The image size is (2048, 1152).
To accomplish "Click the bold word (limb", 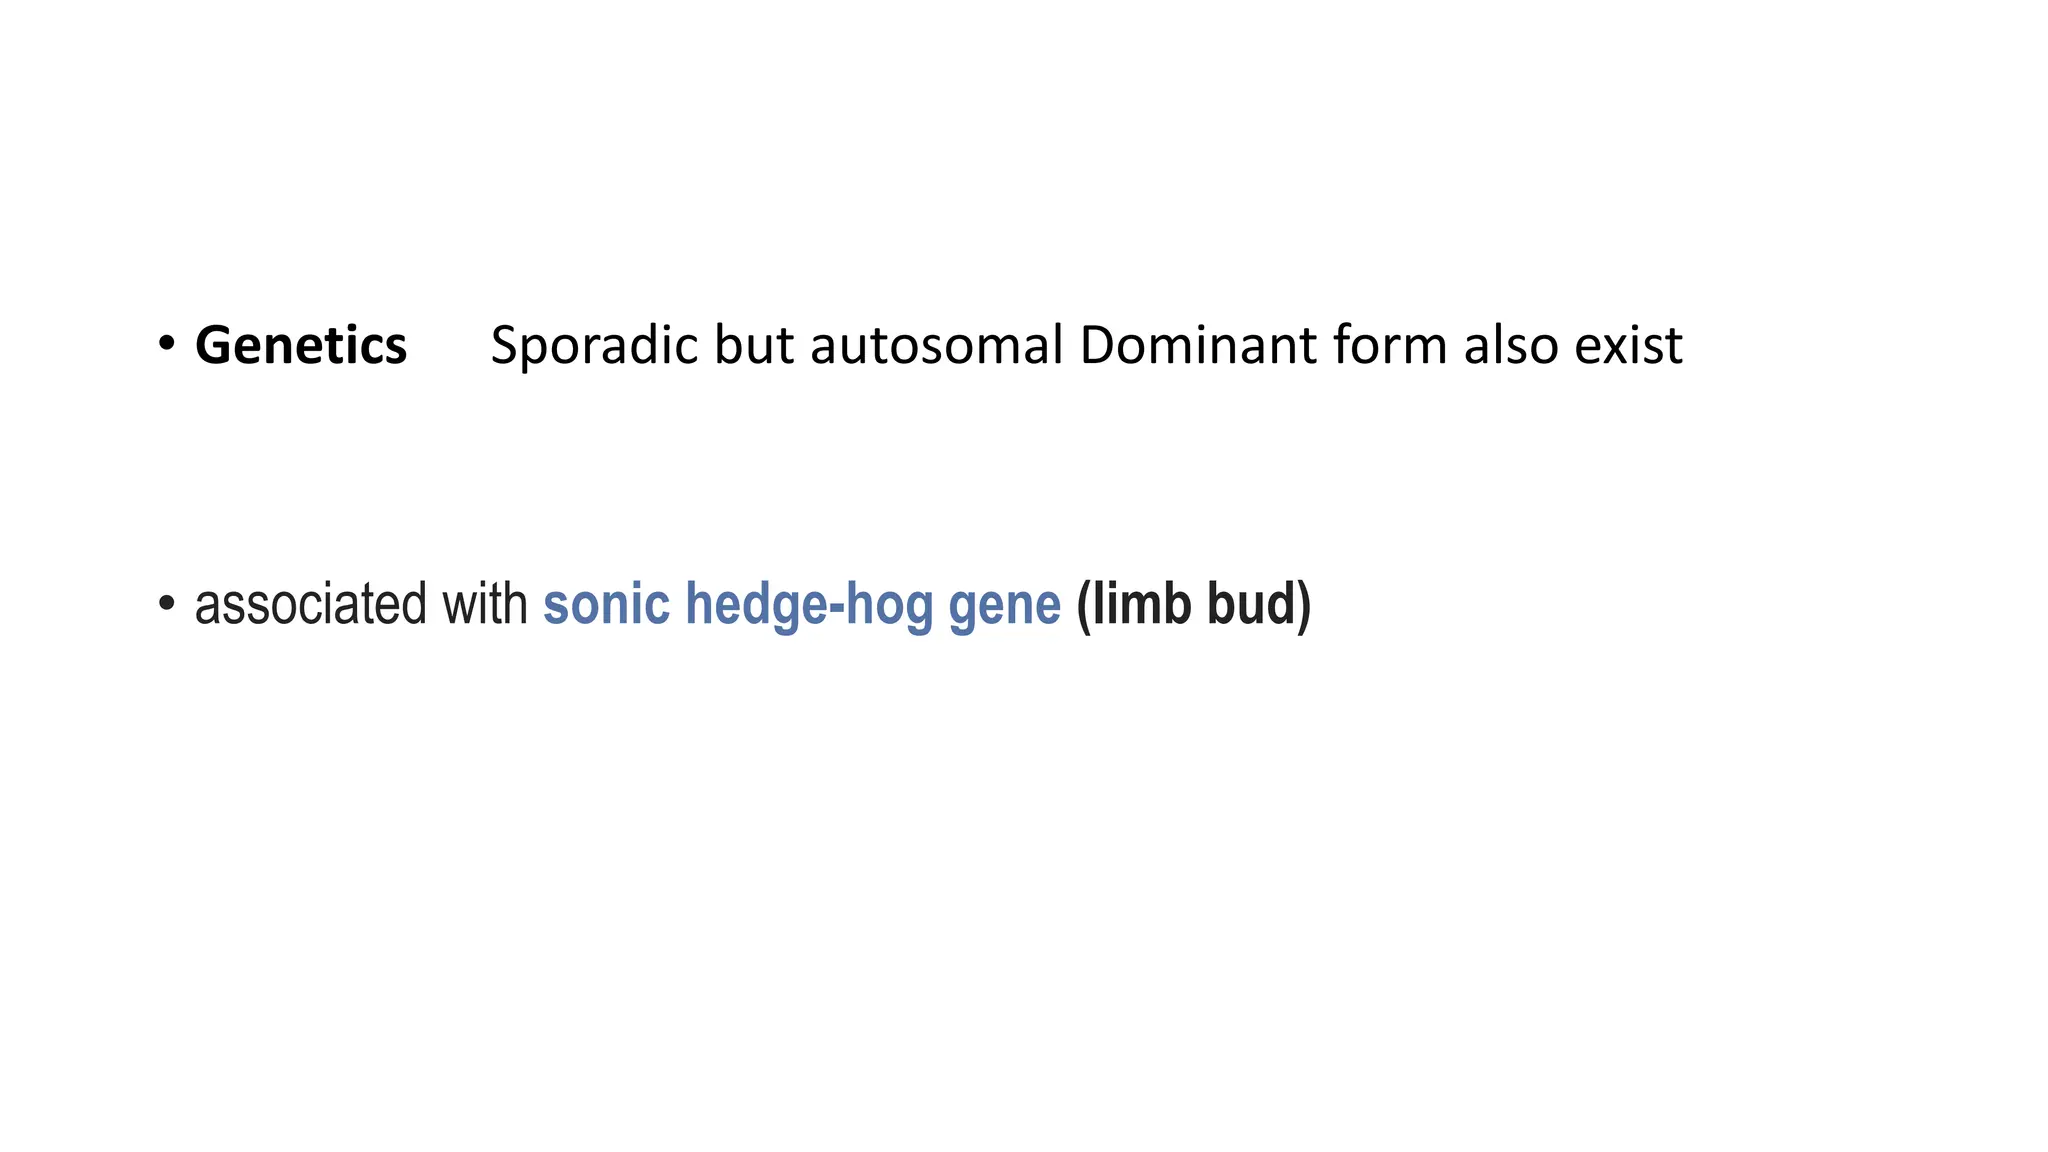I will [x=1134, y=605].
